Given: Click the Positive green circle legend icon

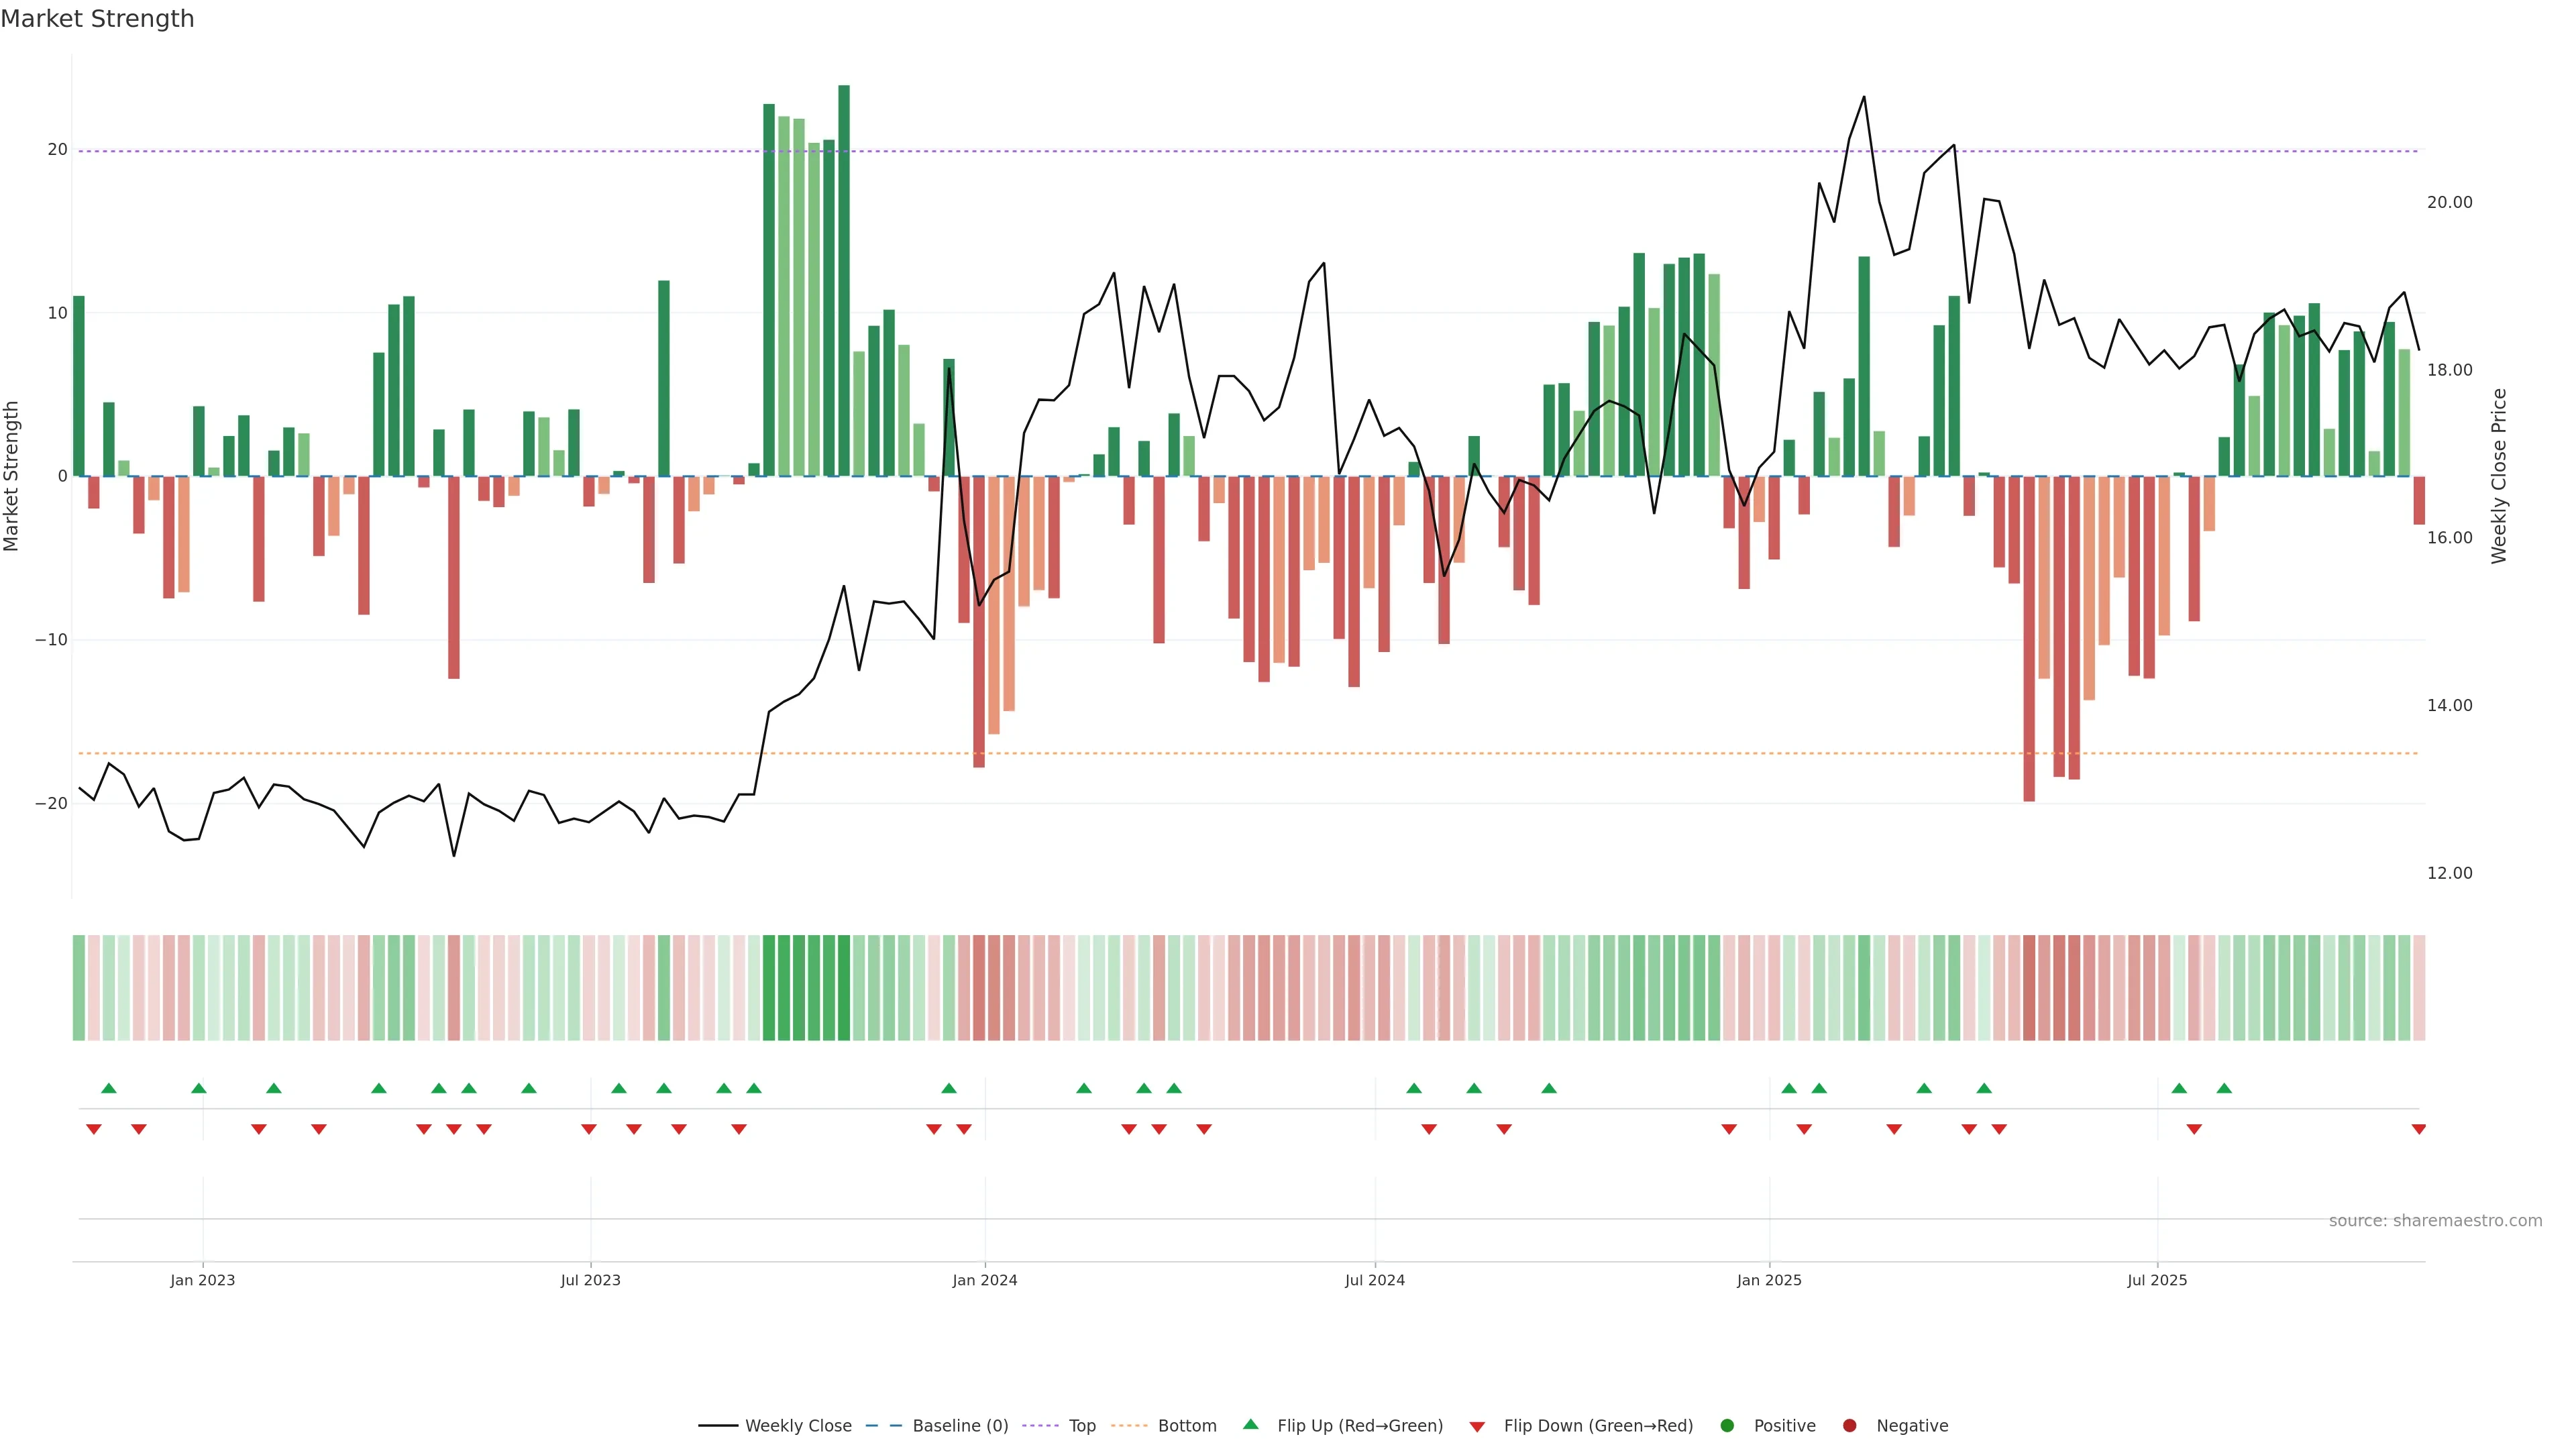Looking at the screenshot, I should [1727, 1426].
